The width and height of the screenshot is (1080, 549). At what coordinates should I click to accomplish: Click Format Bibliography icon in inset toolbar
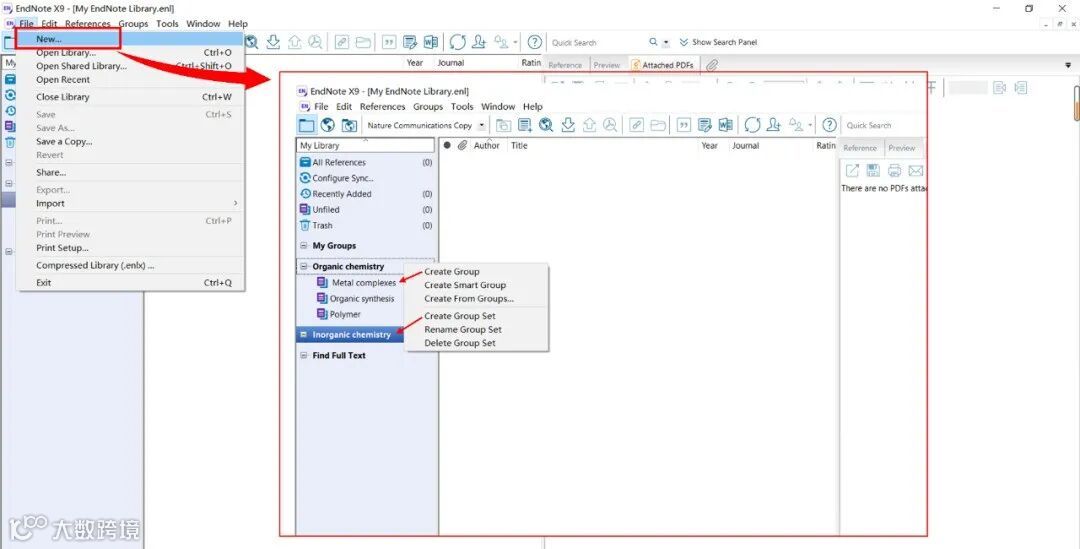click(x=704, y=125)
